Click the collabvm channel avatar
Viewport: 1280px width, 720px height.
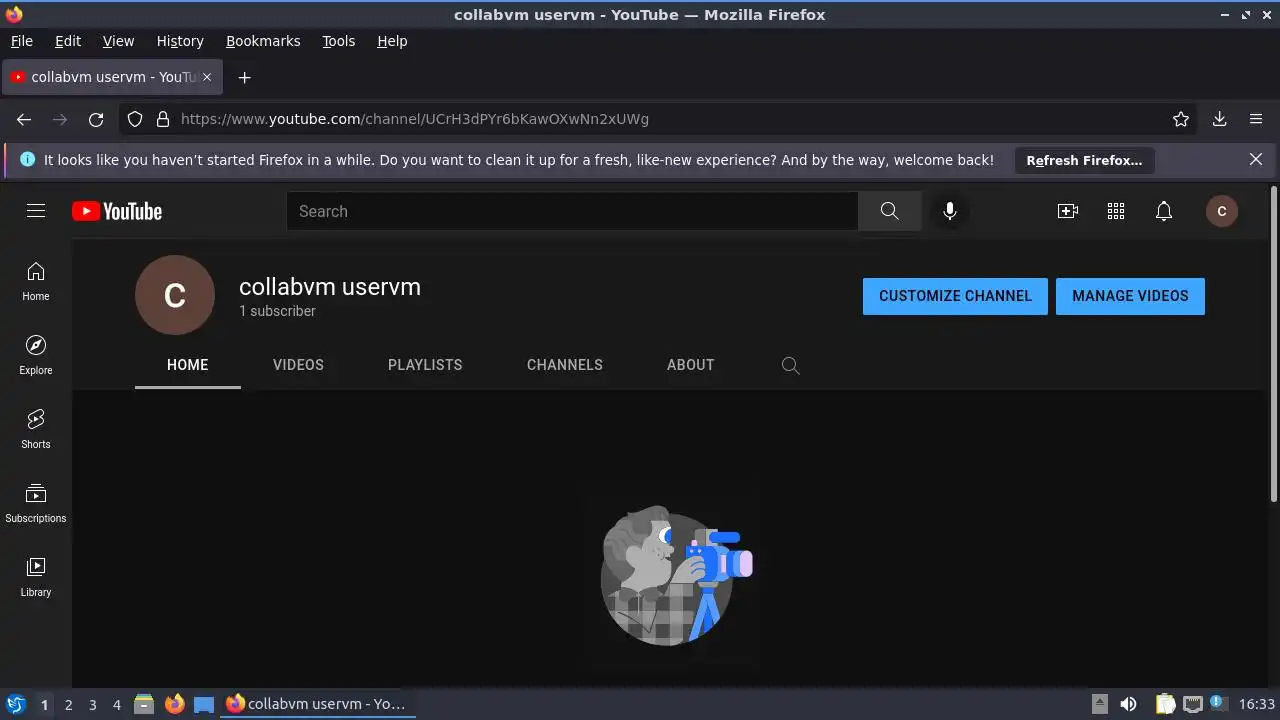pos(175,295)
